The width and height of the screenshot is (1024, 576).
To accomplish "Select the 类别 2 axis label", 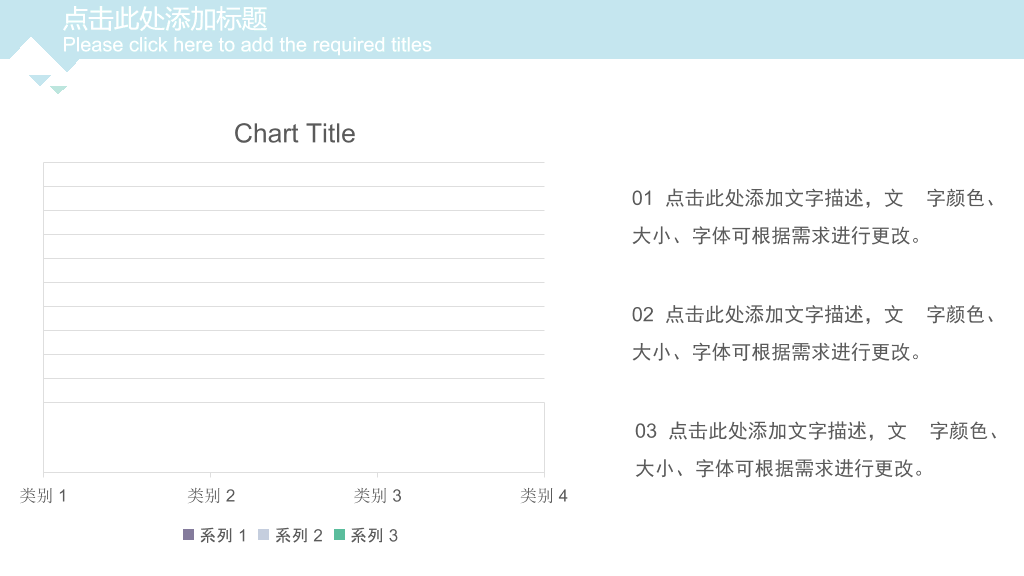I will (x=211, y=496).
